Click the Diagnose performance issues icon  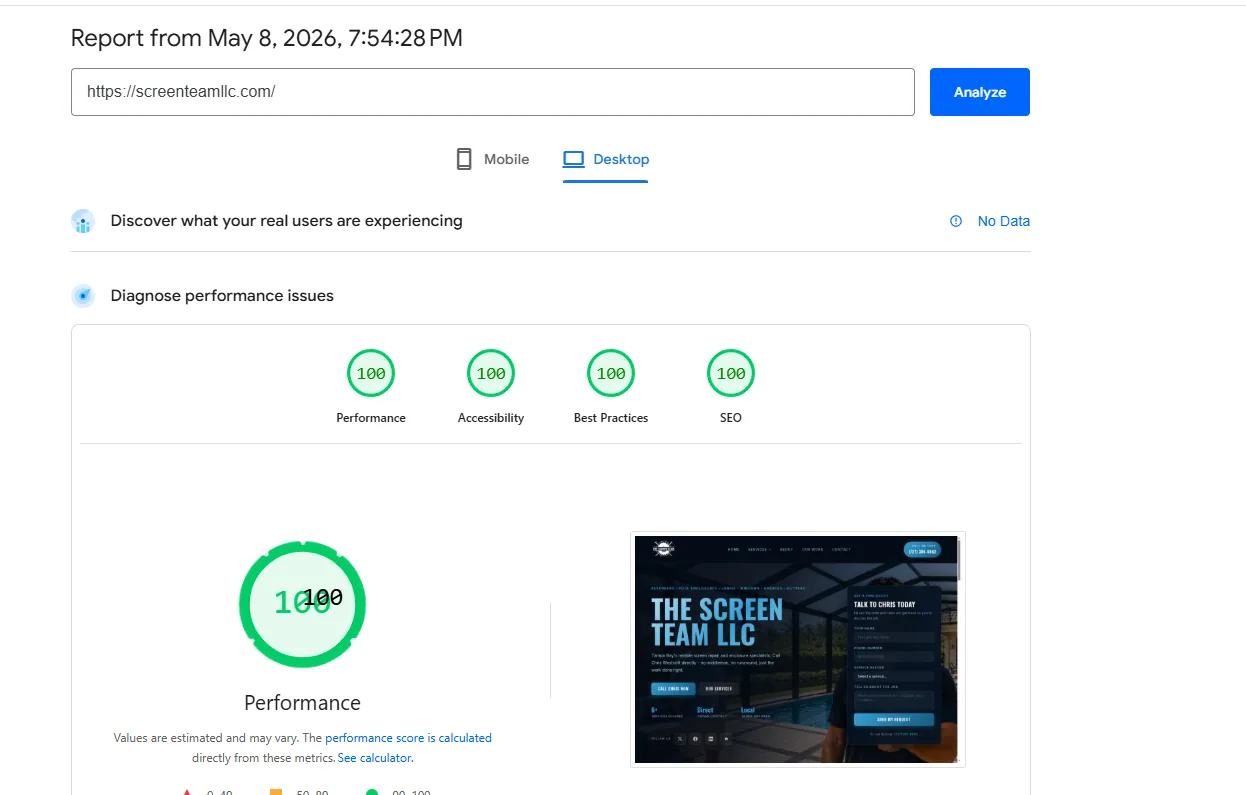tap(83, 296)
